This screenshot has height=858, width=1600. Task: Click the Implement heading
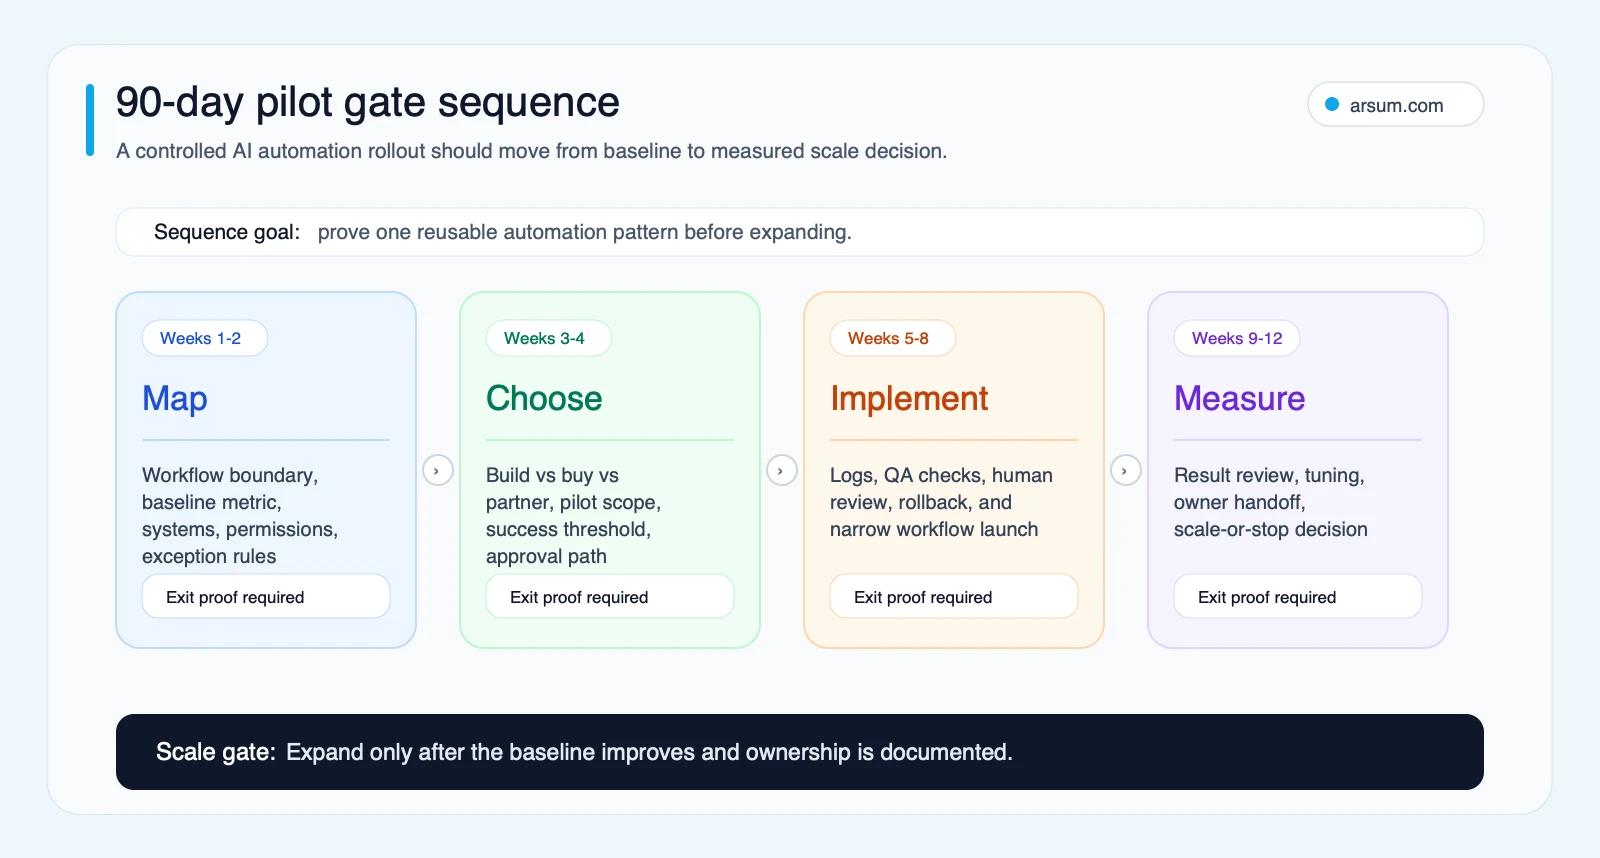[909, 399]
